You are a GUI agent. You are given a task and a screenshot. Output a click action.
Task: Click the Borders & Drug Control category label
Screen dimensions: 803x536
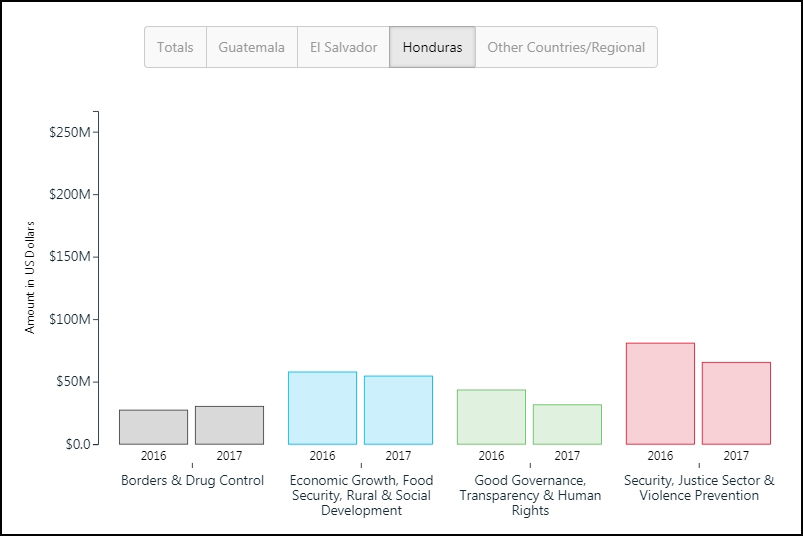tap(192, 481)
